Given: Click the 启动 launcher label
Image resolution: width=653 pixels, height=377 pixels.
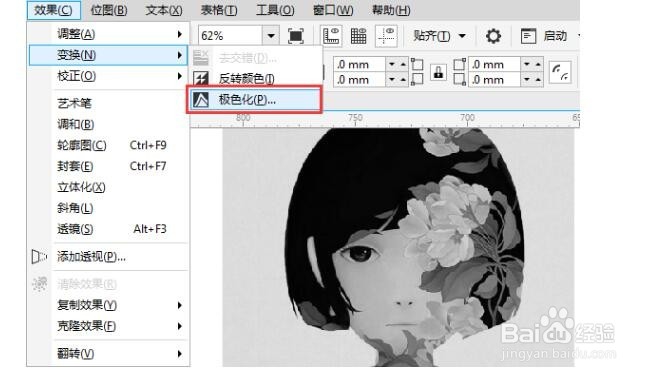Looking at the screenshot, I should (555, 36).
